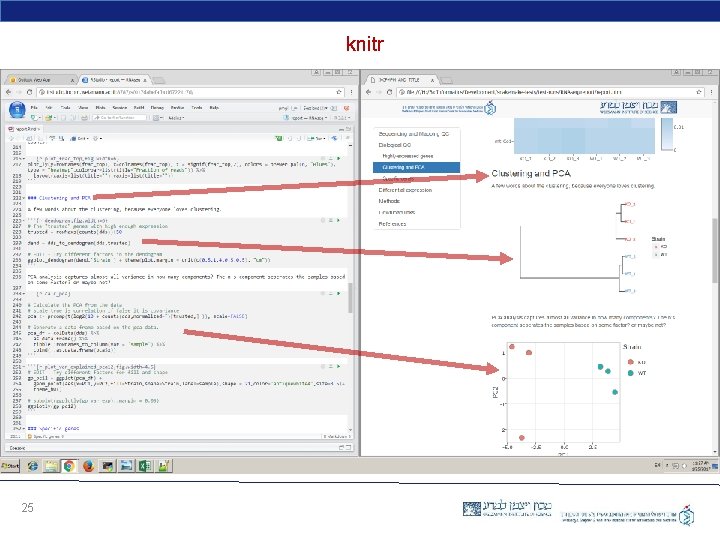Toggle the KO legend swatch in the PCA plot
The height and width of the screenshot is (540, 720).
pyautogui.click(x=631, y=362)
